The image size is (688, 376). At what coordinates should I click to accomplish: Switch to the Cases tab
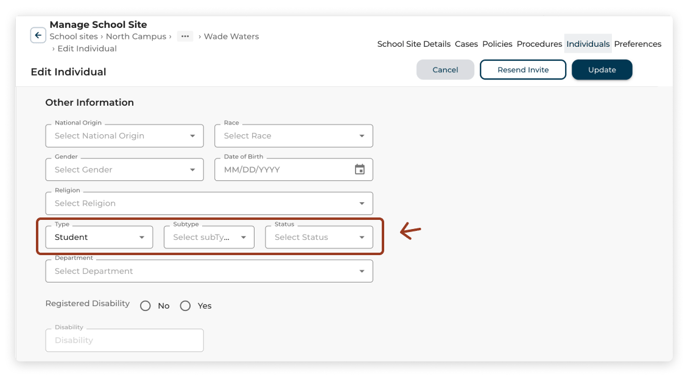[x=466, y=44]
